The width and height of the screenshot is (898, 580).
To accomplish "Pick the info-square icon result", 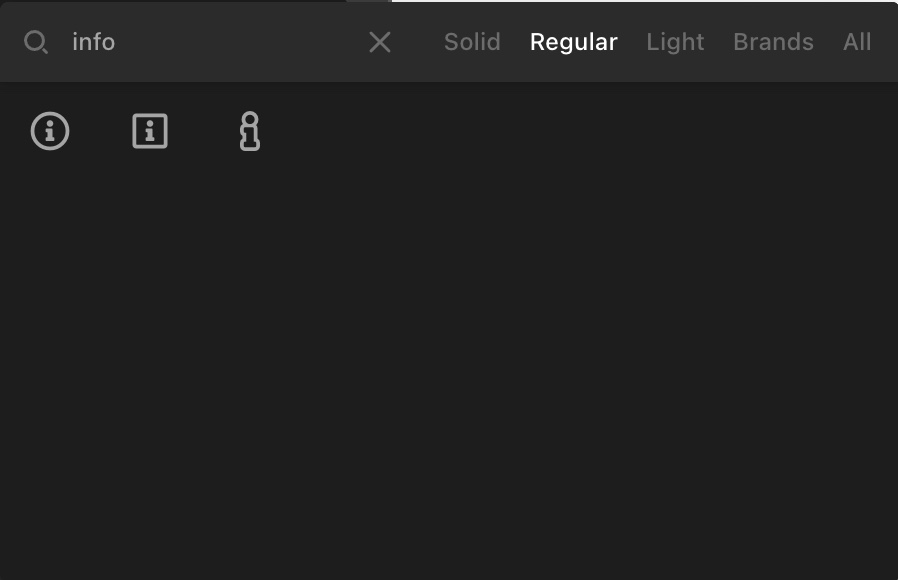I will [150, 131].
